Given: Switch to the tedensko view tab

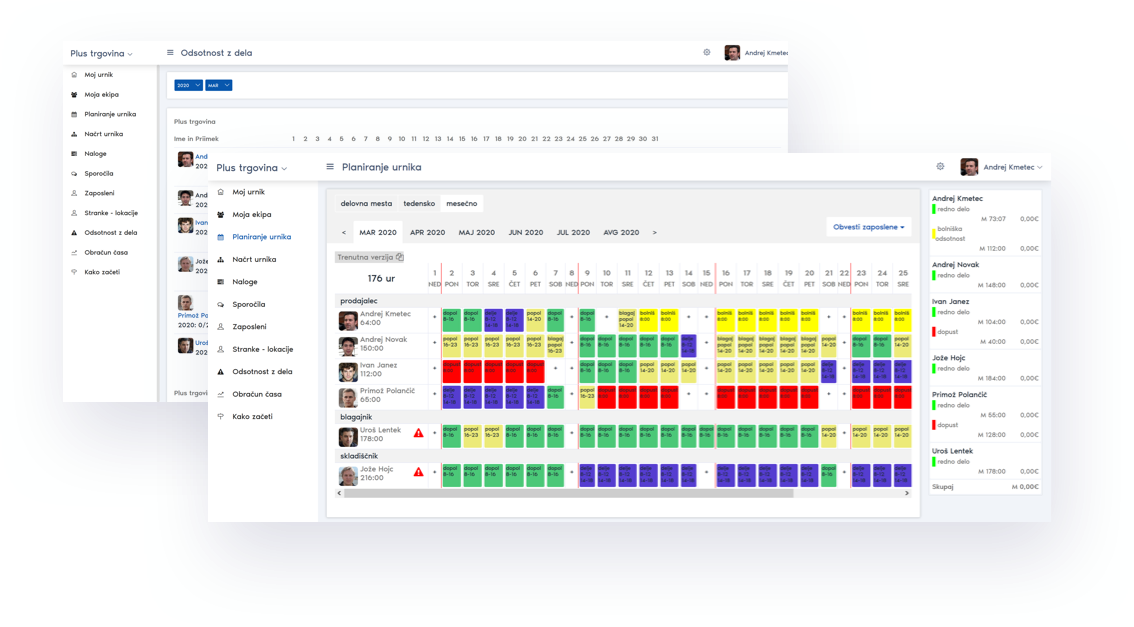Looking at the screenshot, I should [419, 203].
